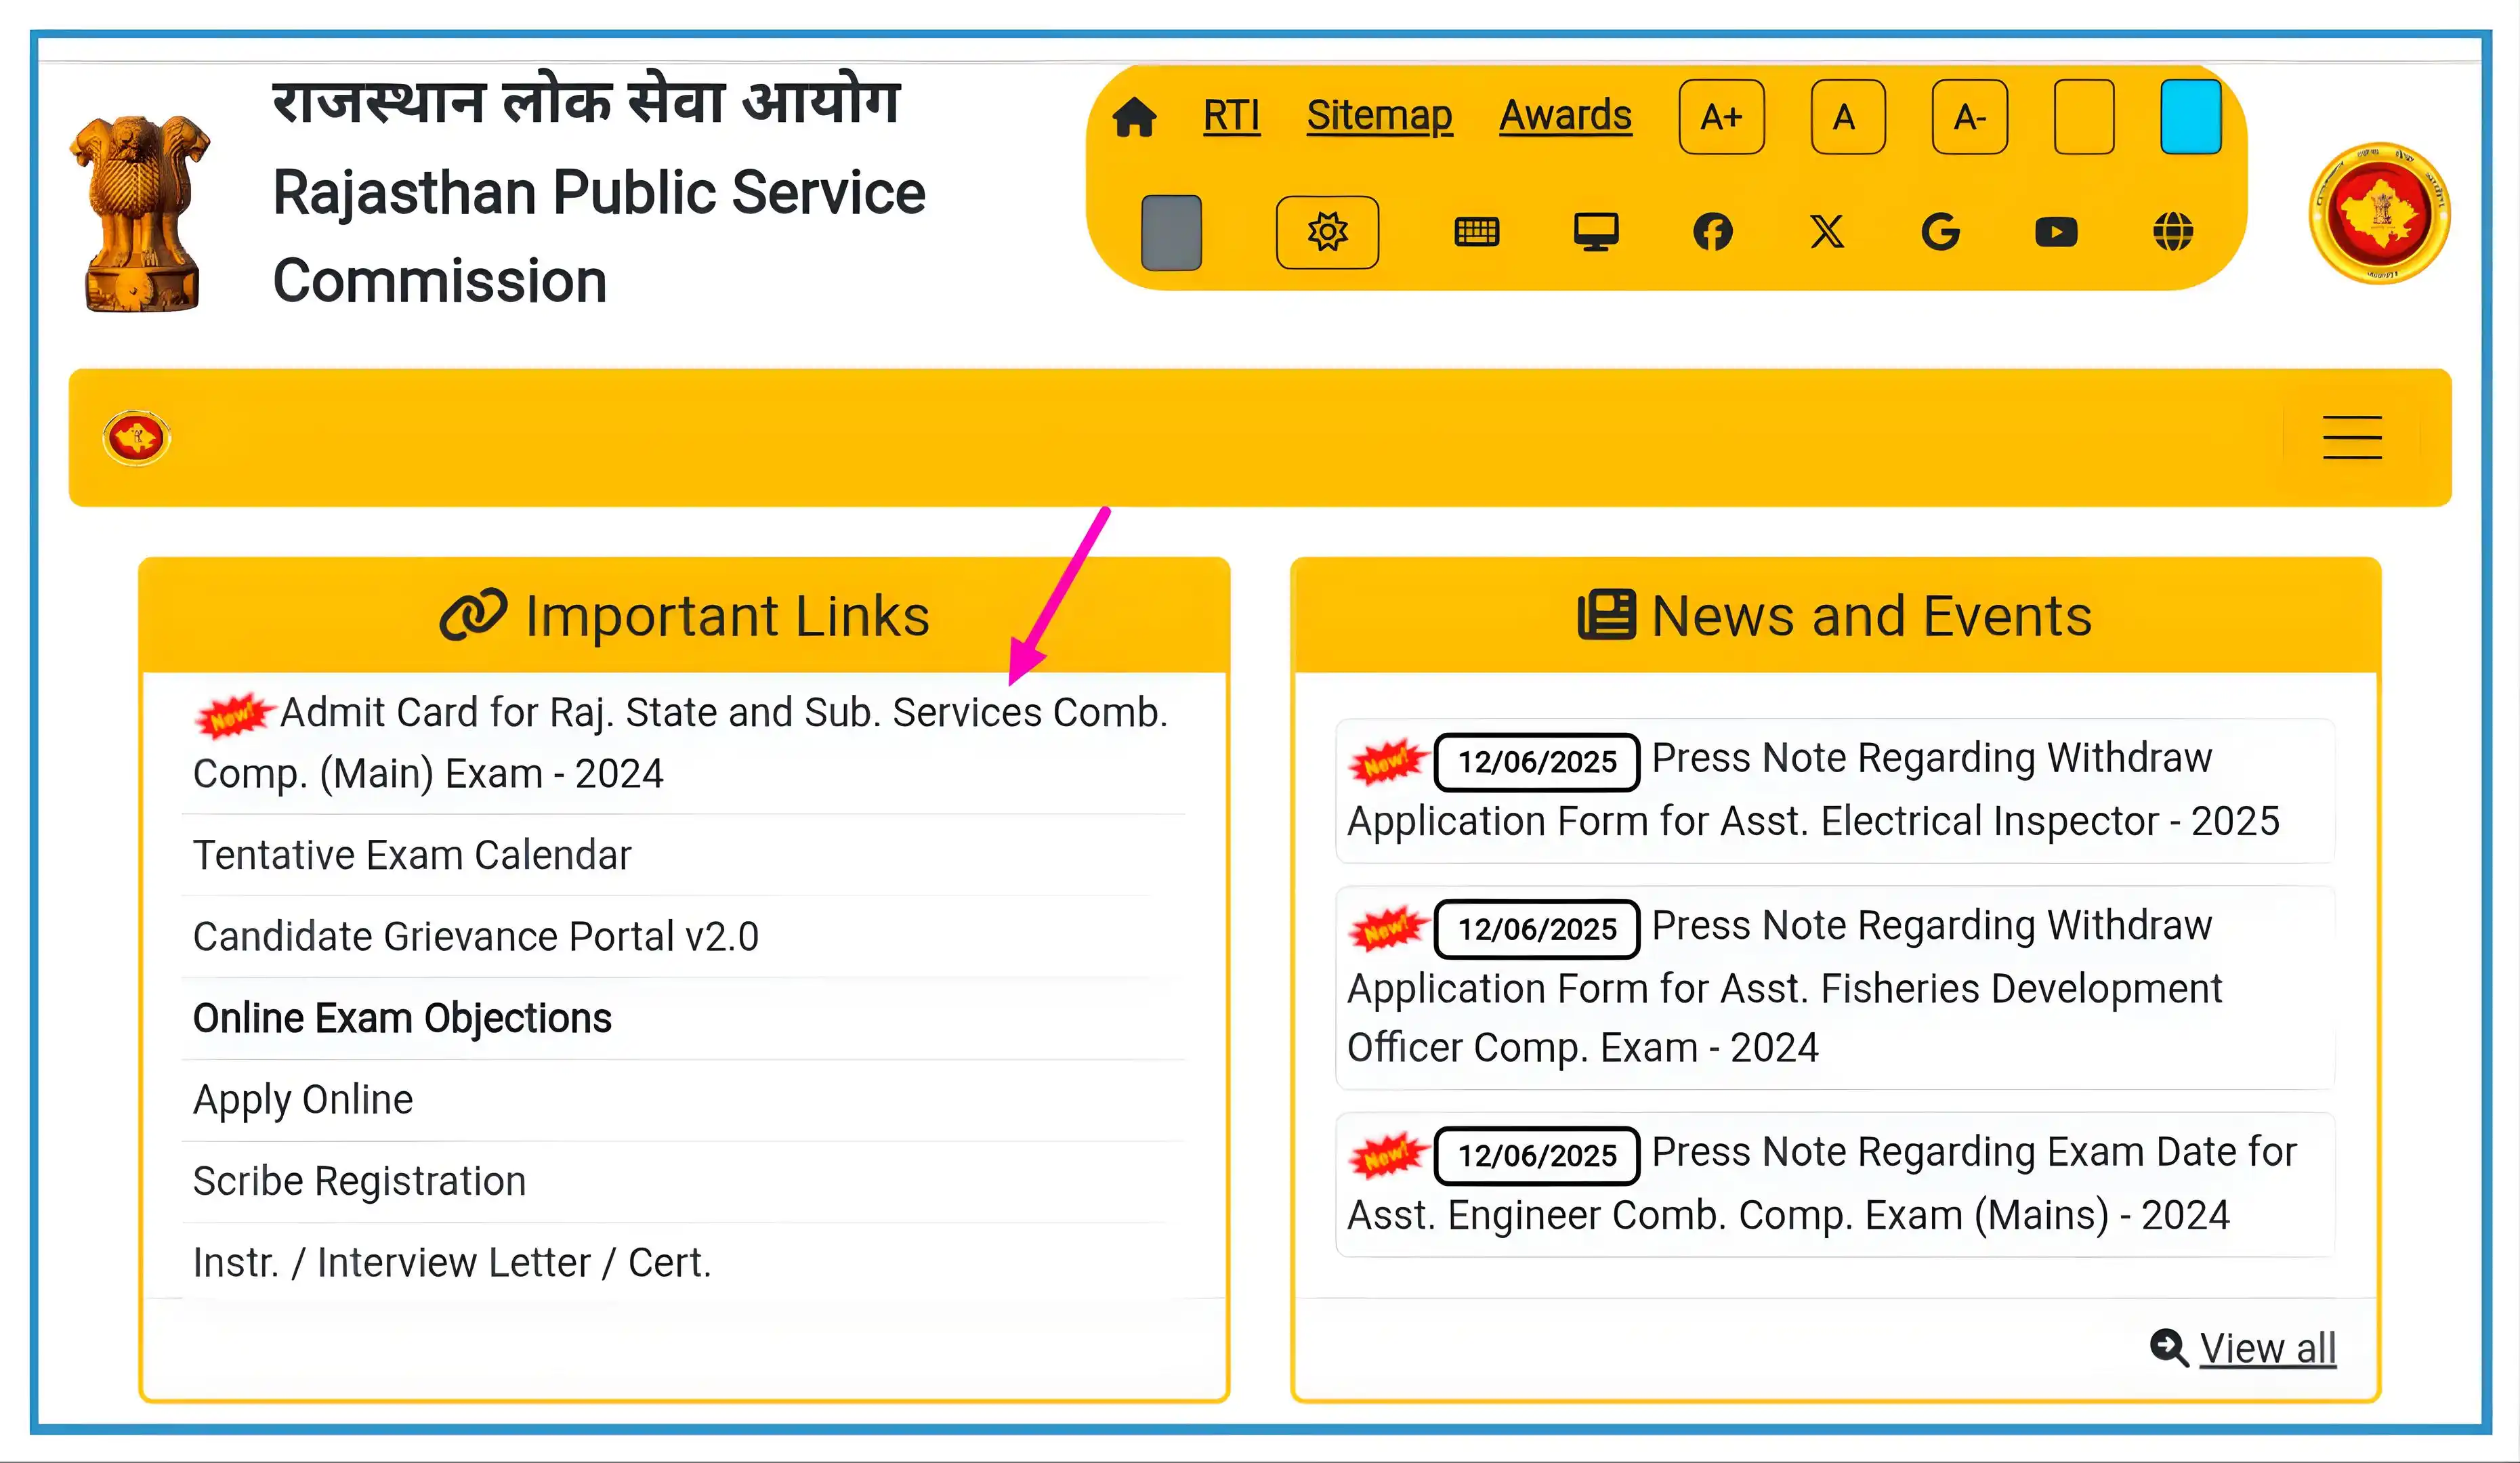Open Instr. / Interview Letter / Cert.
Screen dimensions: 2520x1463
(x=452, y=1263)
